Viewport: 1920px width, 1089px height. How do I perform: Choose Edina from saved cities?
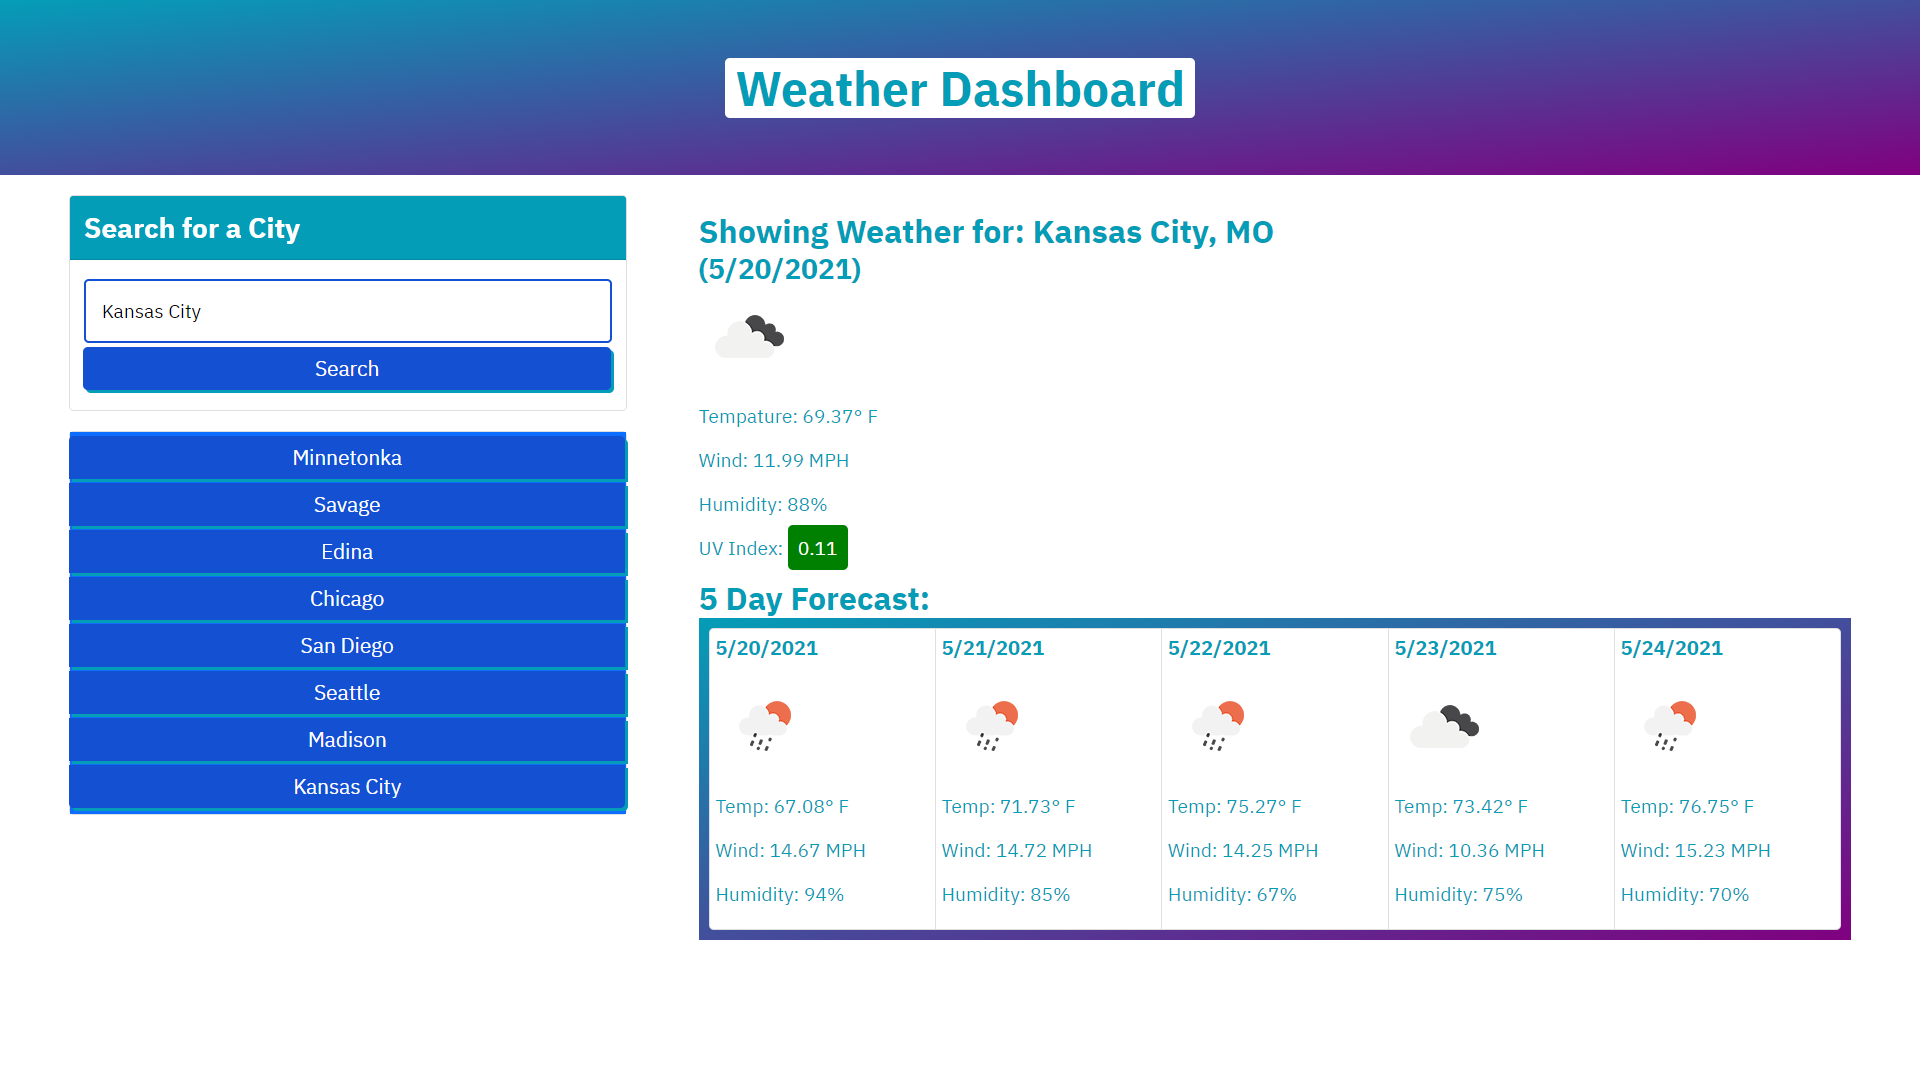tap(347, 552)
